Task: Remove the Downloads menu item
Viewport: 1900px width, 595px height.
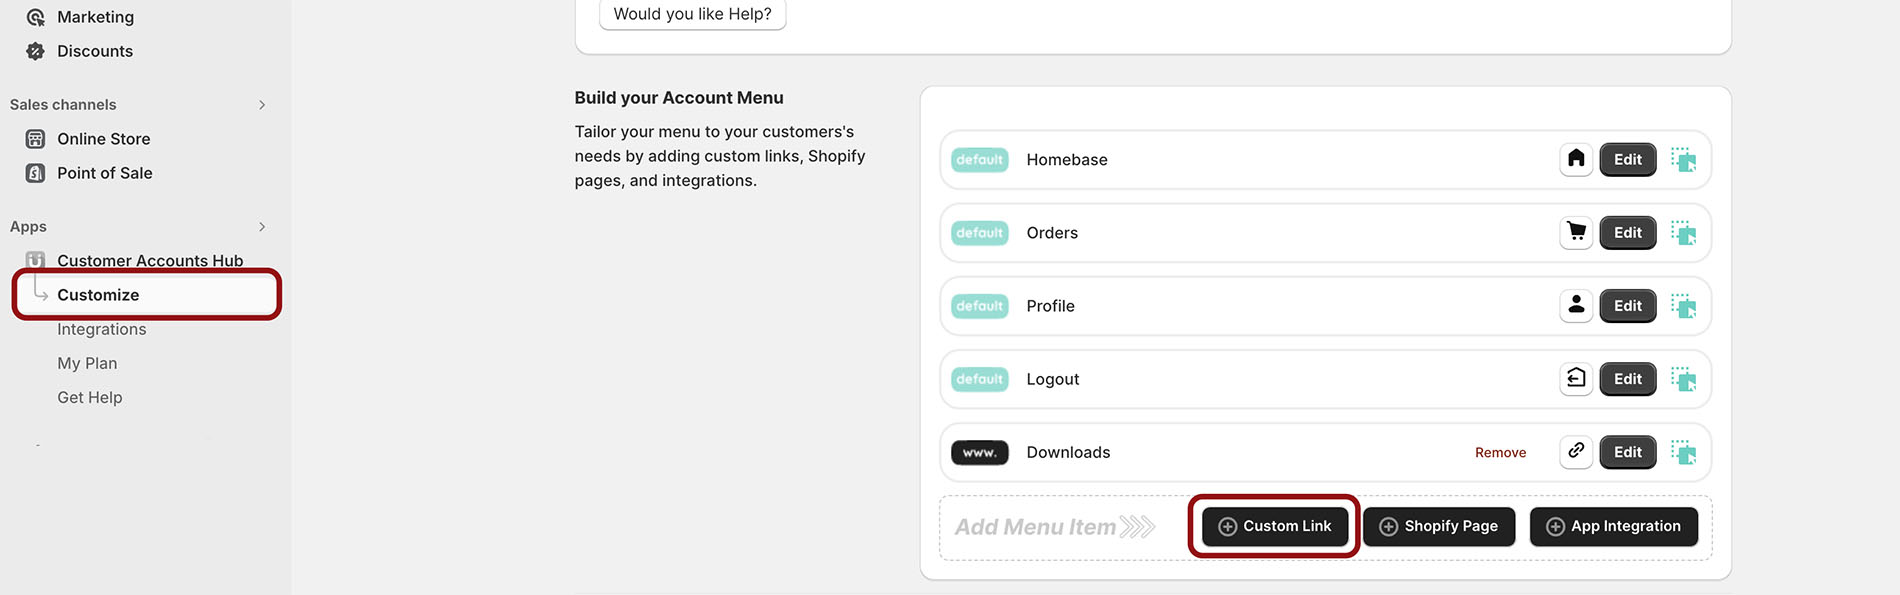Action: (1500, 452)
